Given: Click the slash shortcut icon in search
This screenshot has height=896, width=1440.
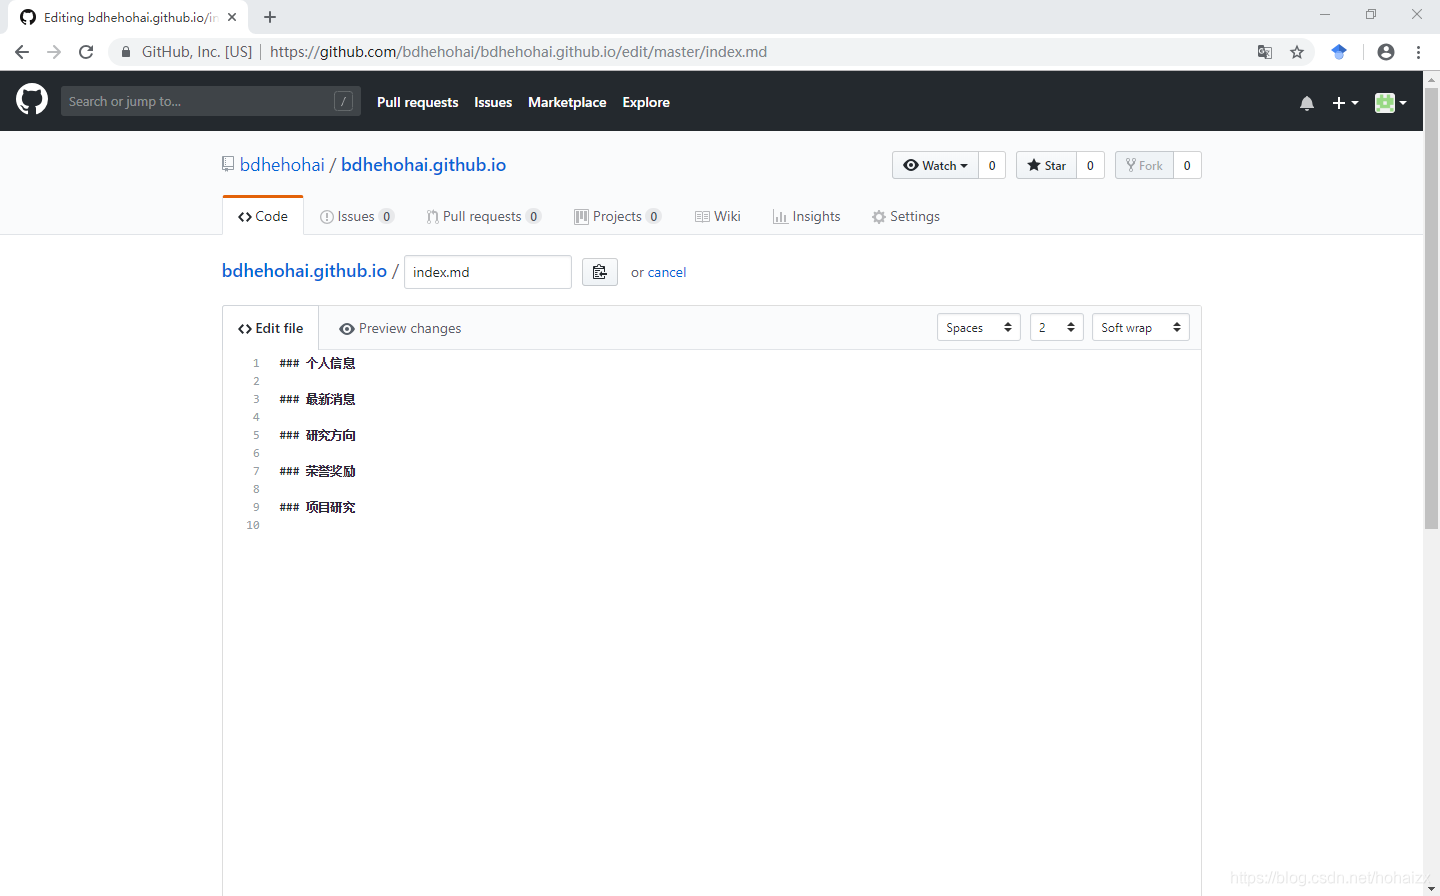Looking at the screenshot, I should 343,101.
